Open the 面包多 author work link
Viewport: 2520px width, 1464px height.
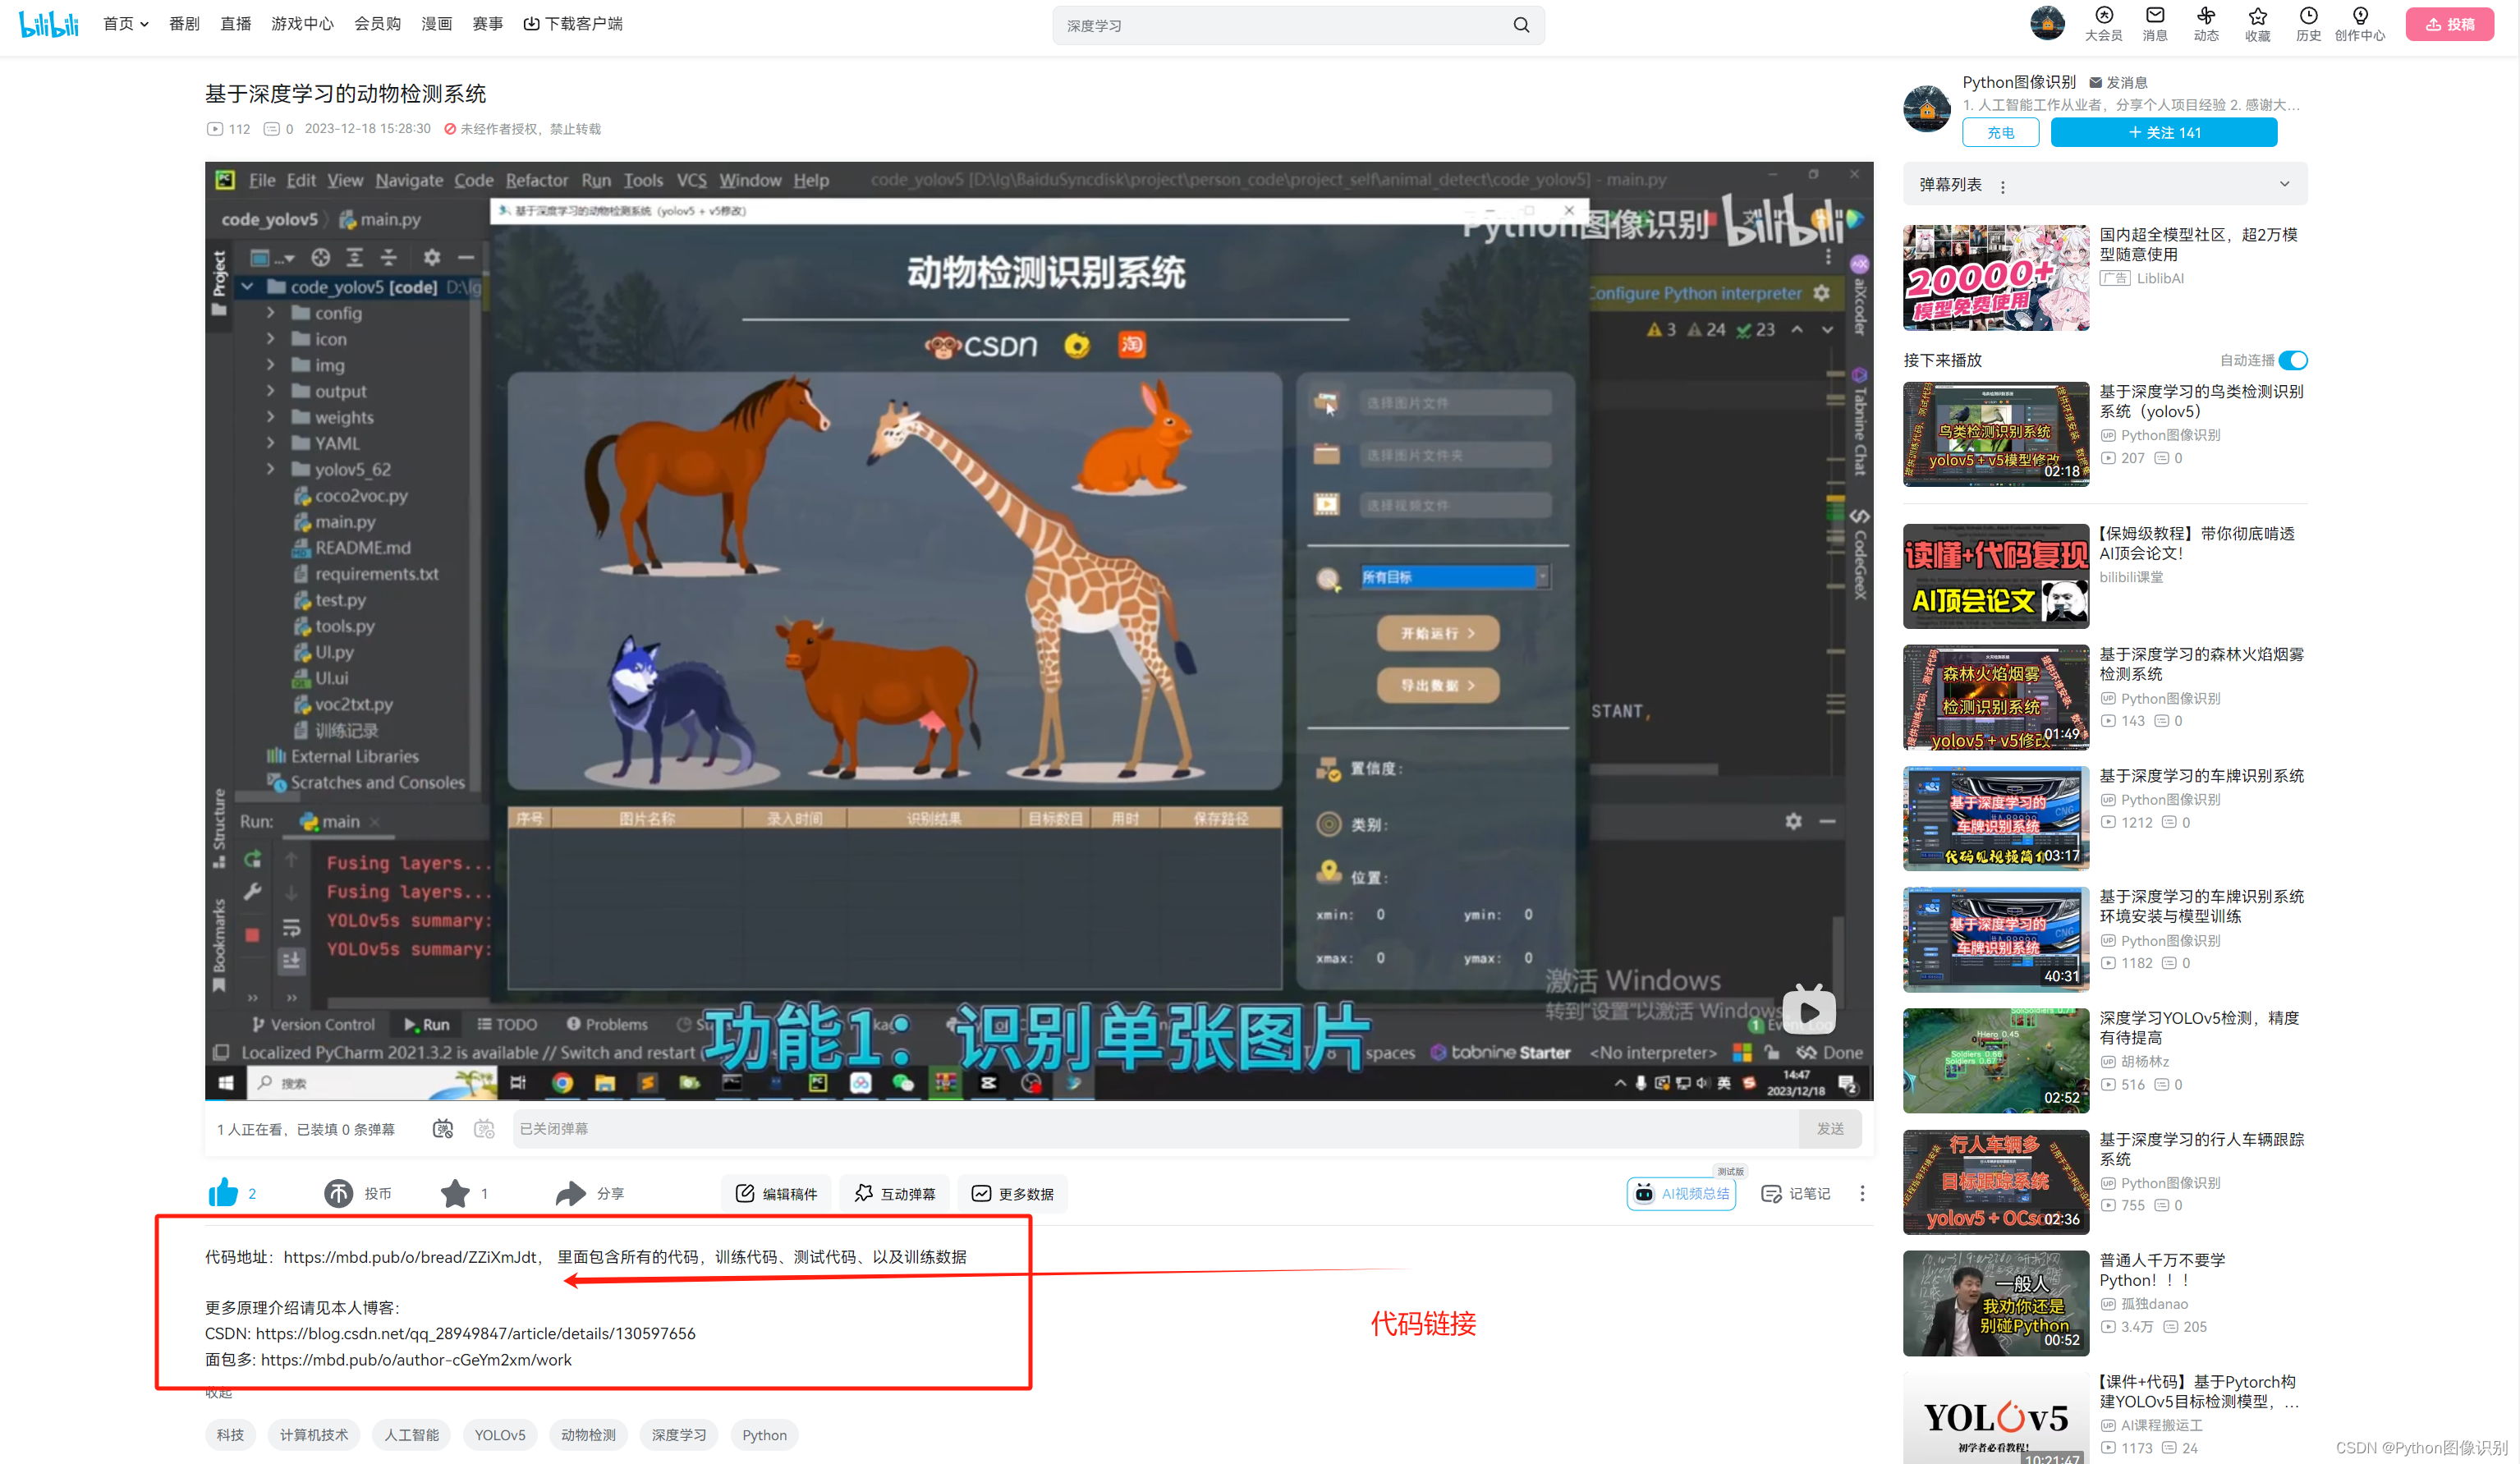(x=416, y=1359)
